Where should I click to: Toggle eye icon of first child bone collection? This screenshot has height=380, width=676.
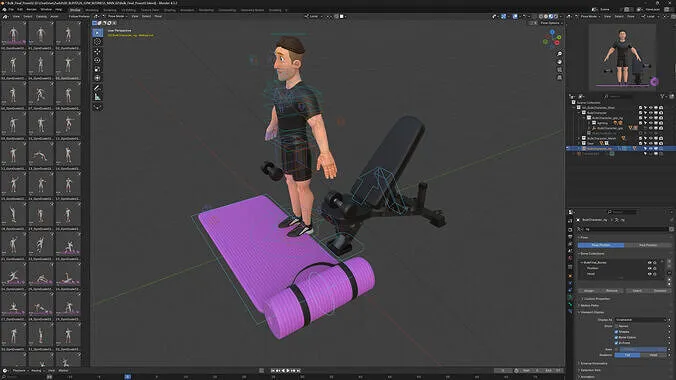click(x=650, y=268)
